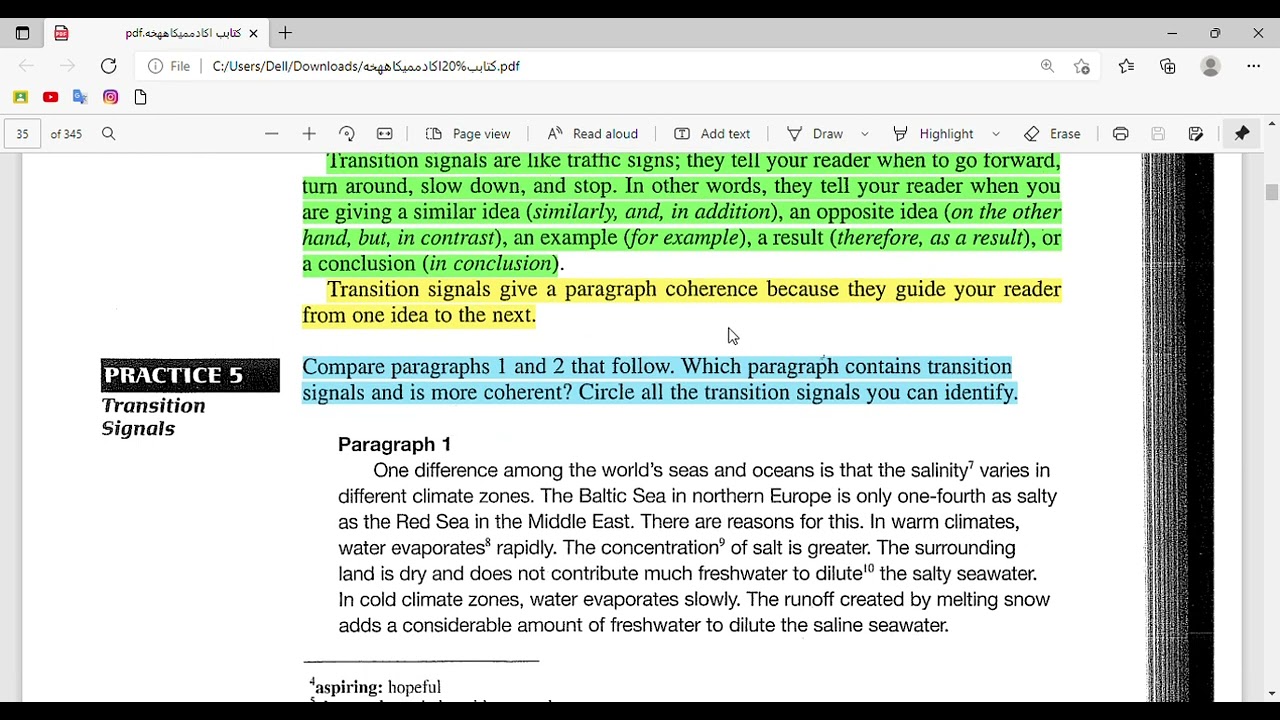Open the tab actions menu icon
Screen dimensions: 1280x720
(x=22, y=33)
